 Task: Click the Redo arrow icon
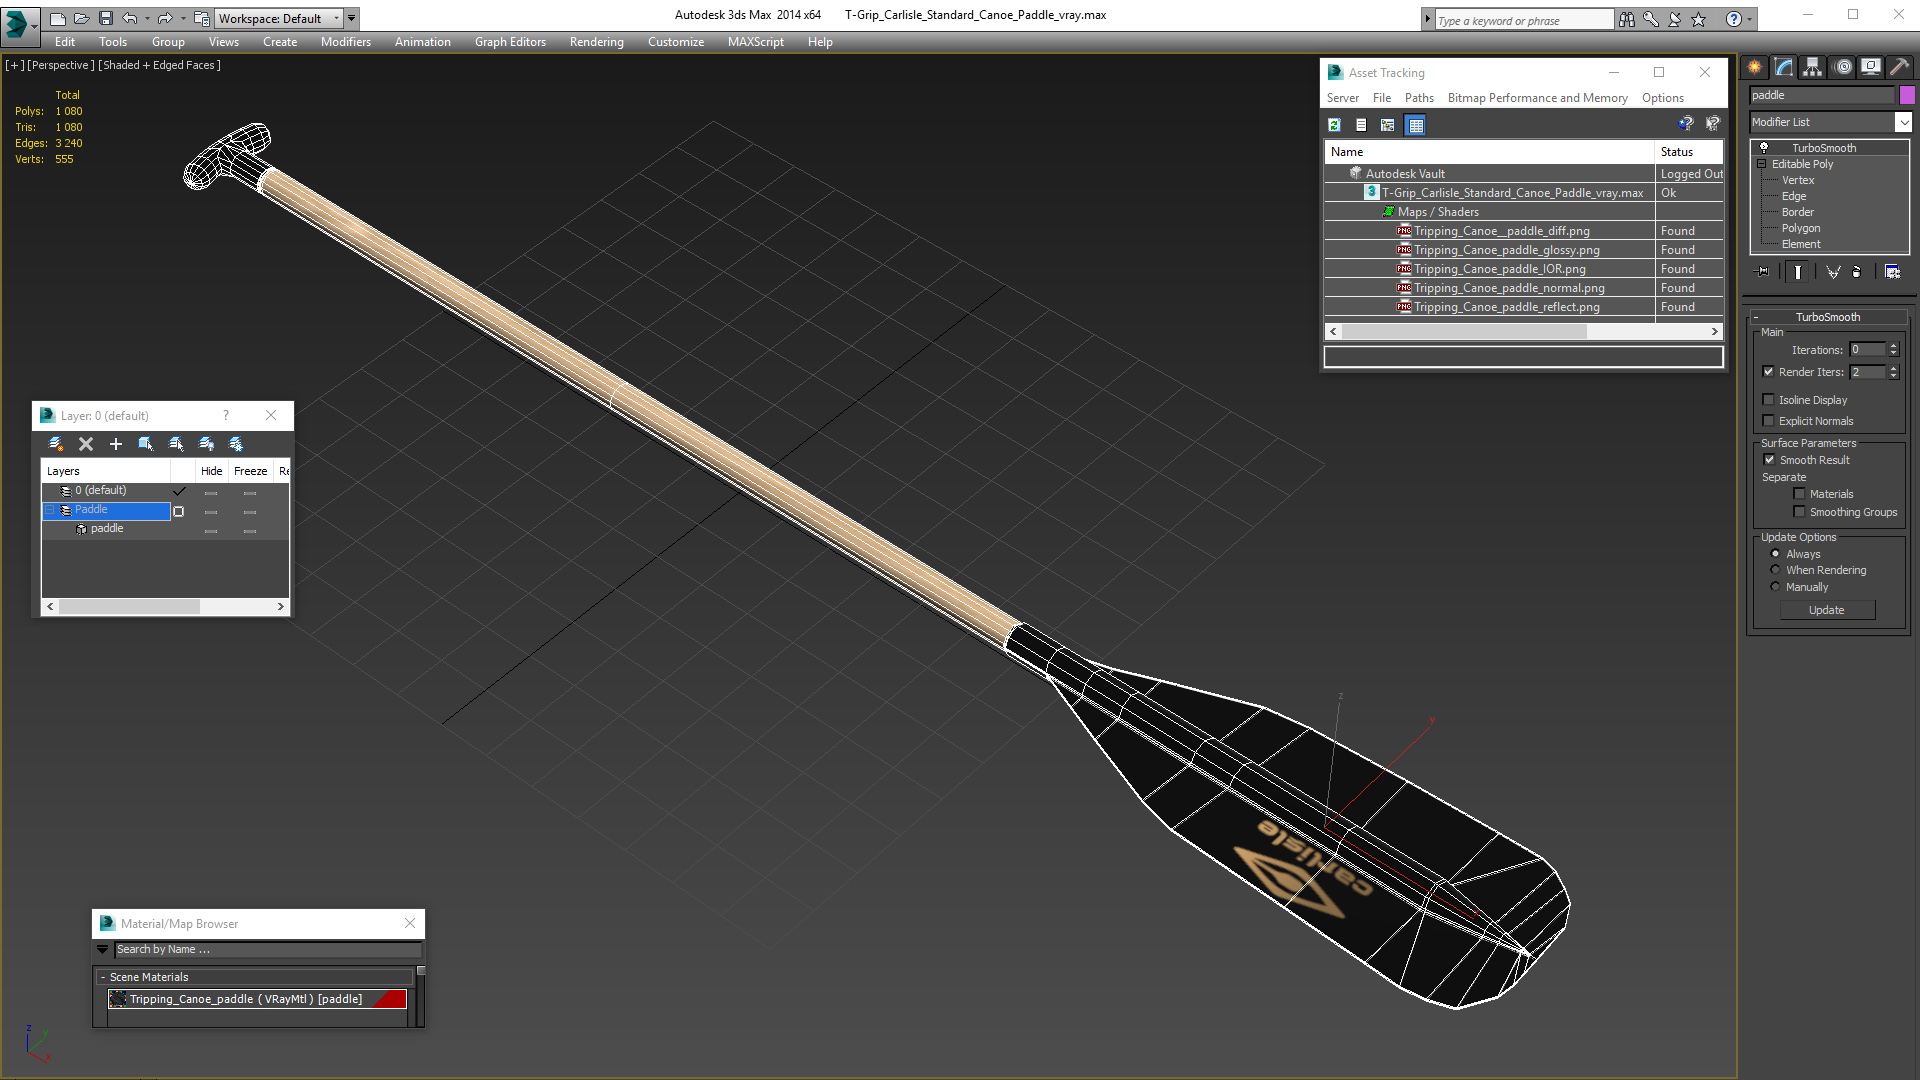click(165, 18)
